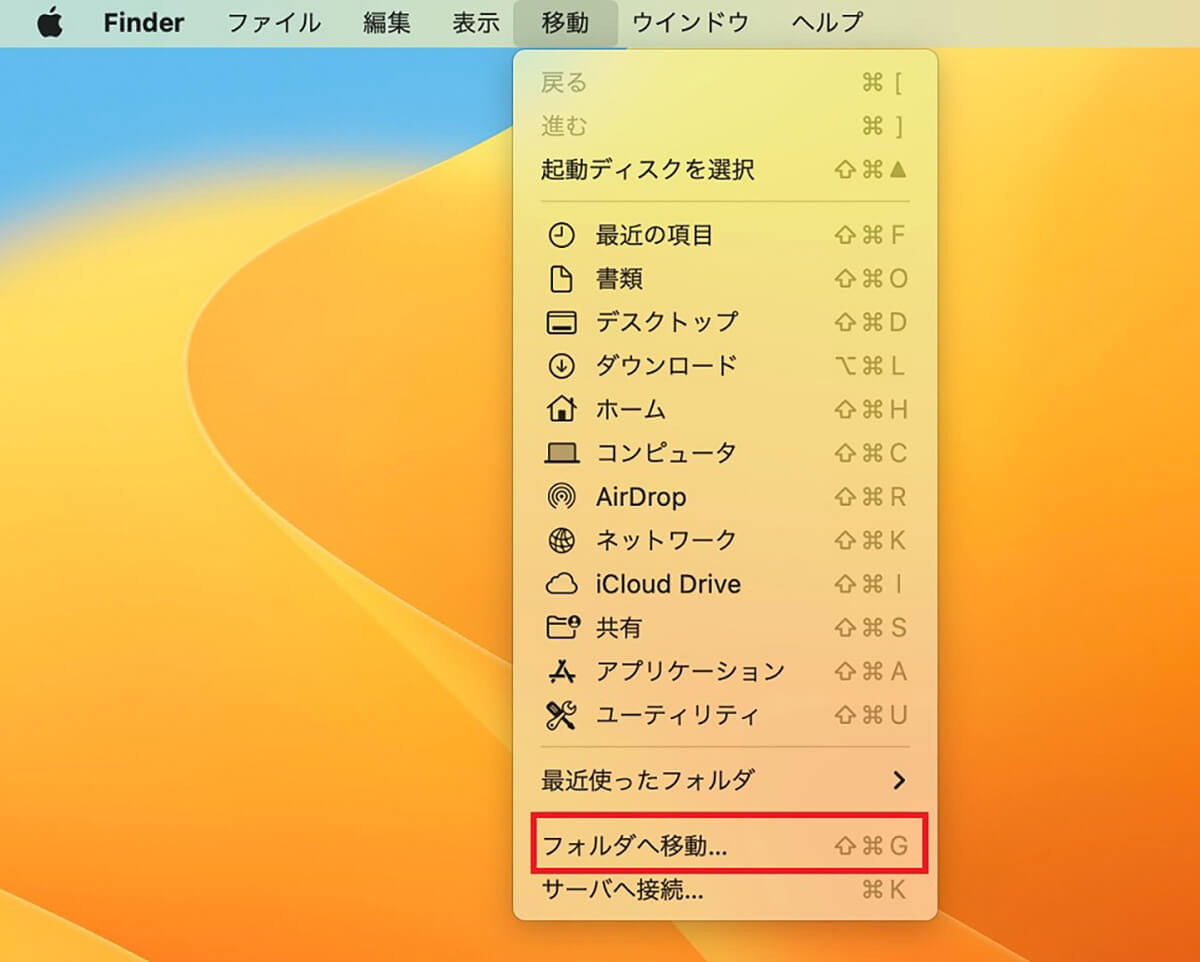Select 最近の項目 text entry

[x=654, y=236]
